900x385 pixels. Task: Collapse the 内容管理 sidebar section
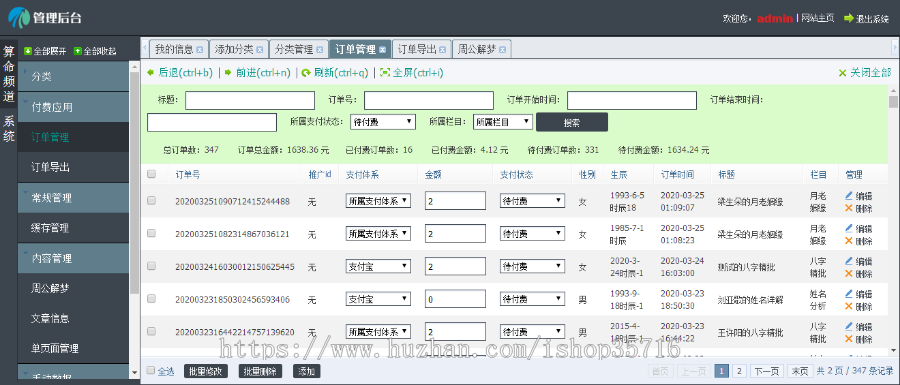(x=73, y=258)
